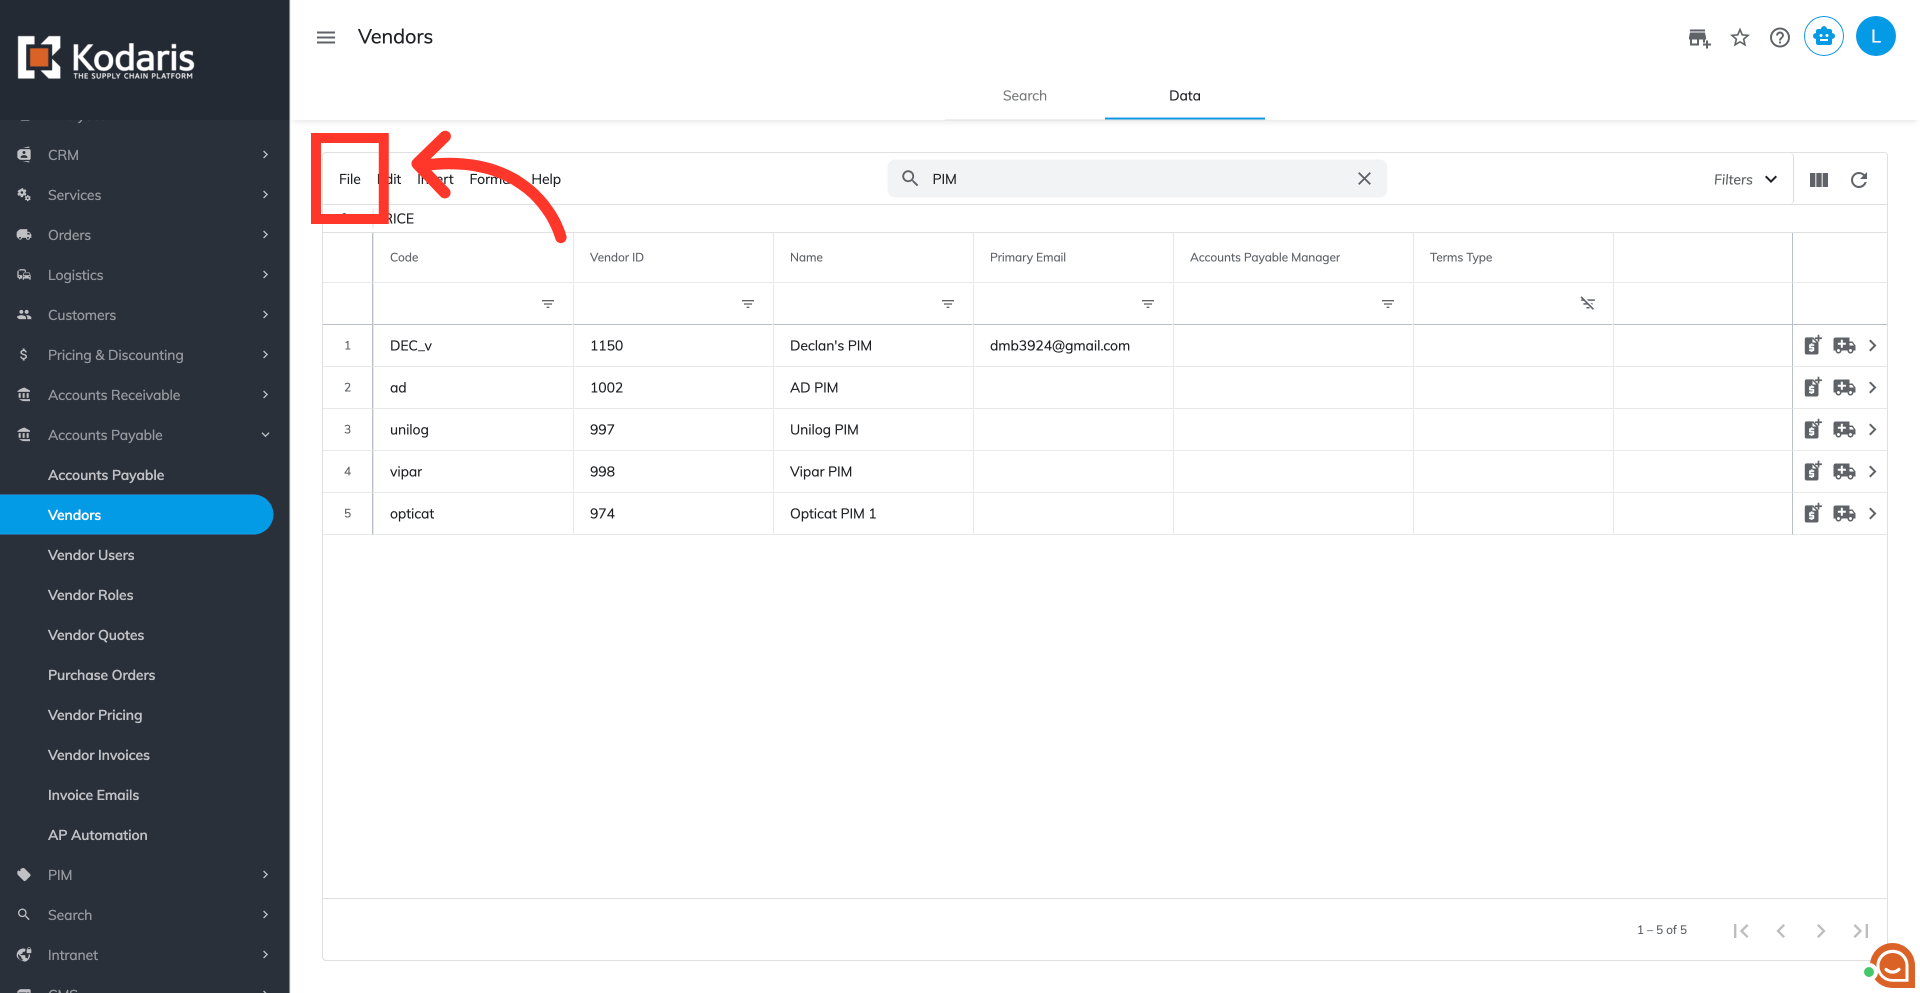Create invoice icon for opticat row
The image size is (1920, 993).
tap(1813, 513)
